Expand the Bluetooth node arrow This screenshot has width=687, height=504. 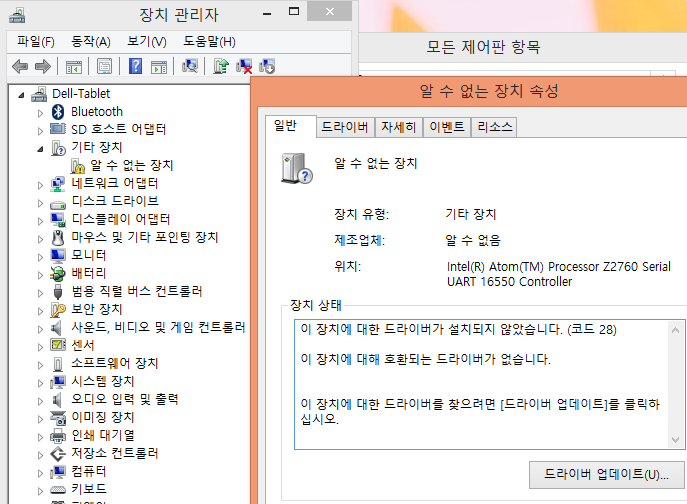40,113
